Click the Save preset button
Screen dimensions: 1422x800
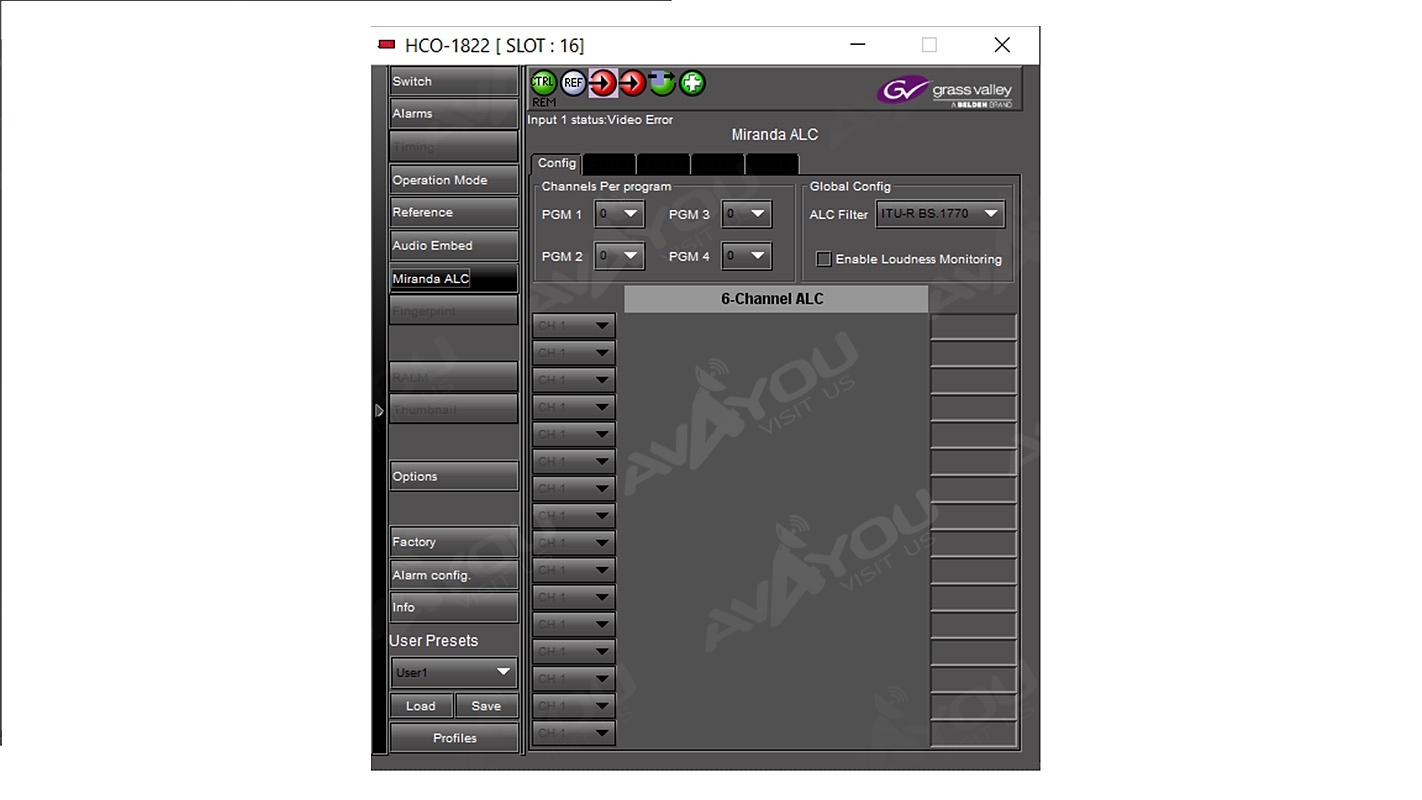486,706
